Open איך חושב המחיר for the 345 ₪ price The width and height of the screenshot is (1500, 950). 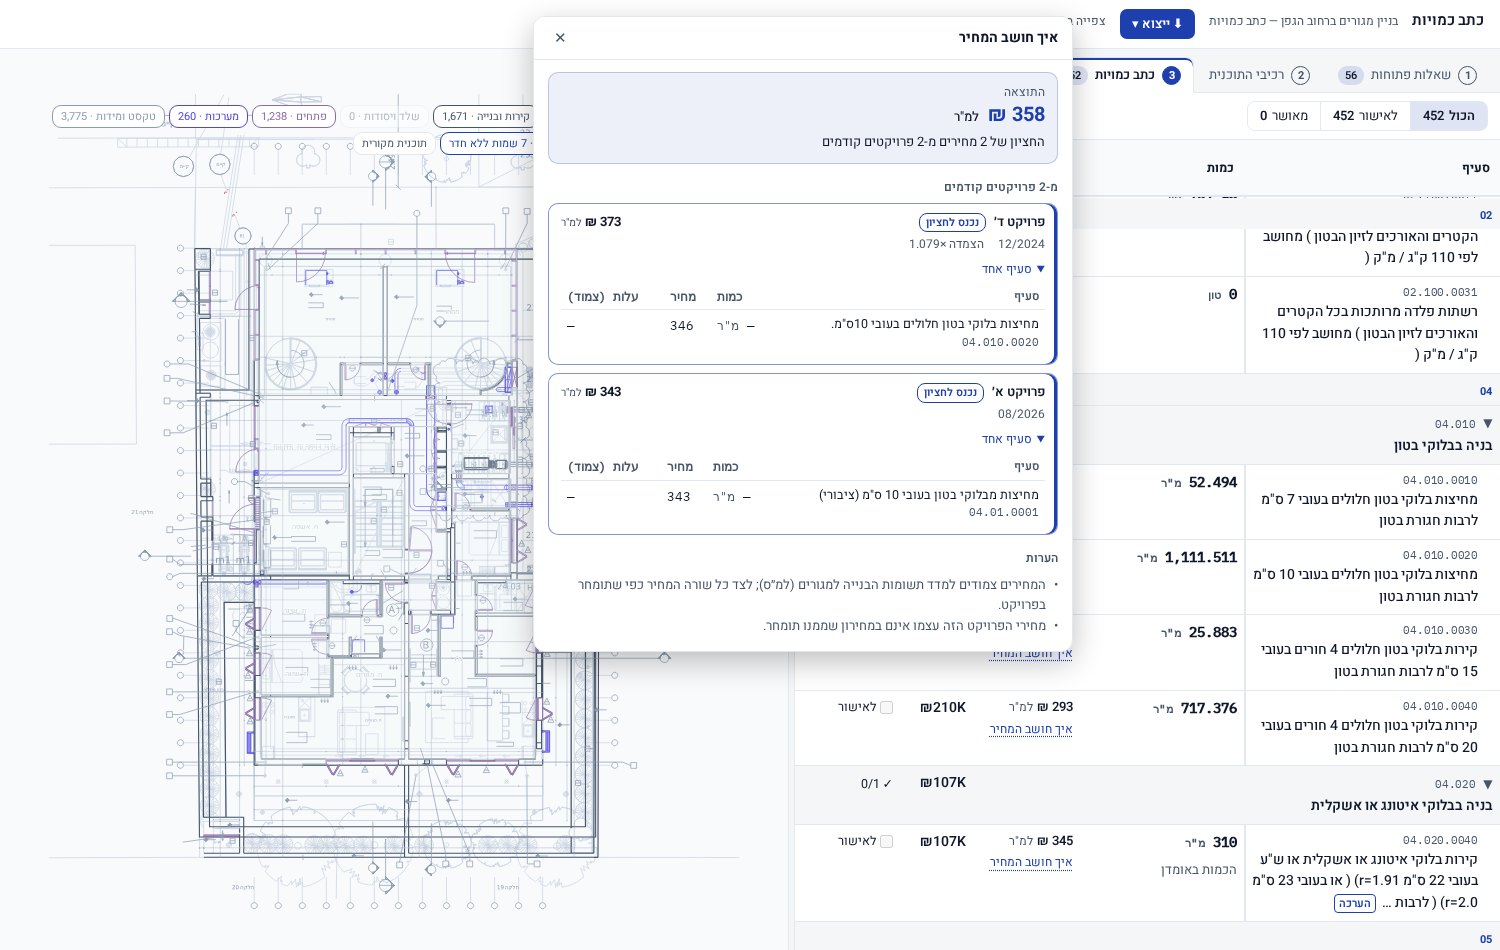(1030, 862)
